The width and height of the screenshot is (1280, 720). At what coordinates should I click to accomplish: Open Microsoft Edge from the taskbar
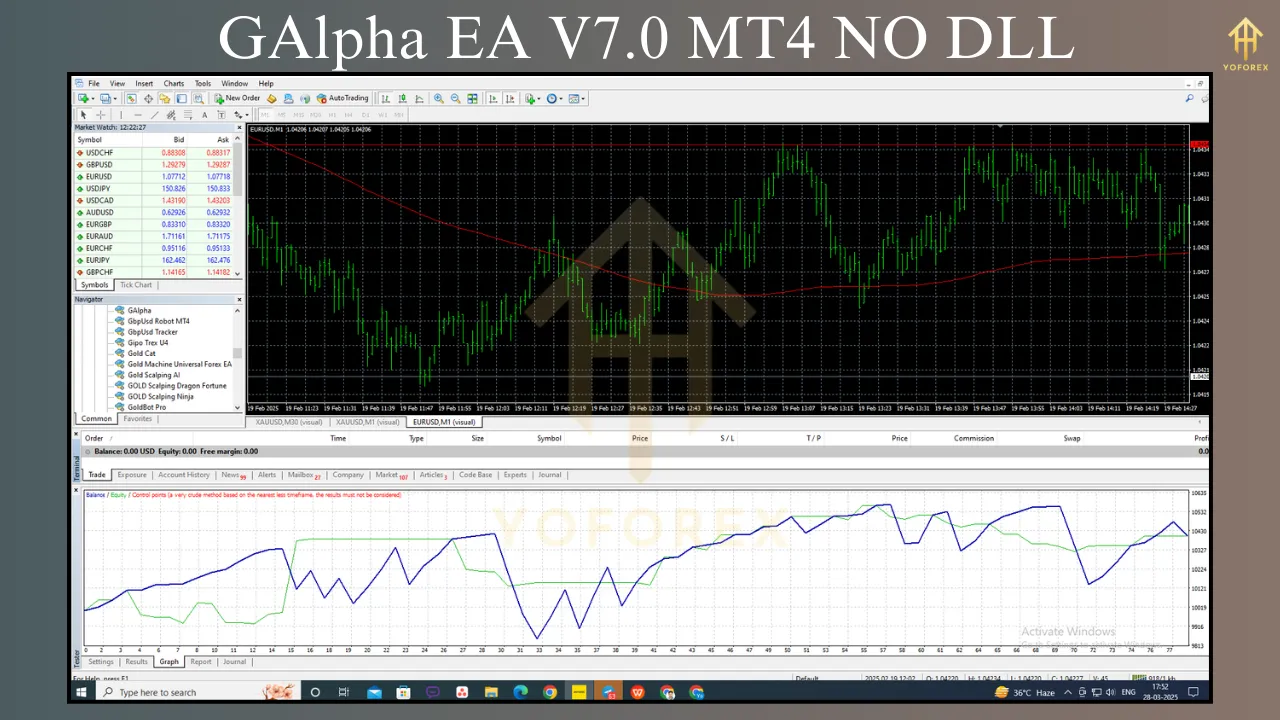click(x=520, y=692)
